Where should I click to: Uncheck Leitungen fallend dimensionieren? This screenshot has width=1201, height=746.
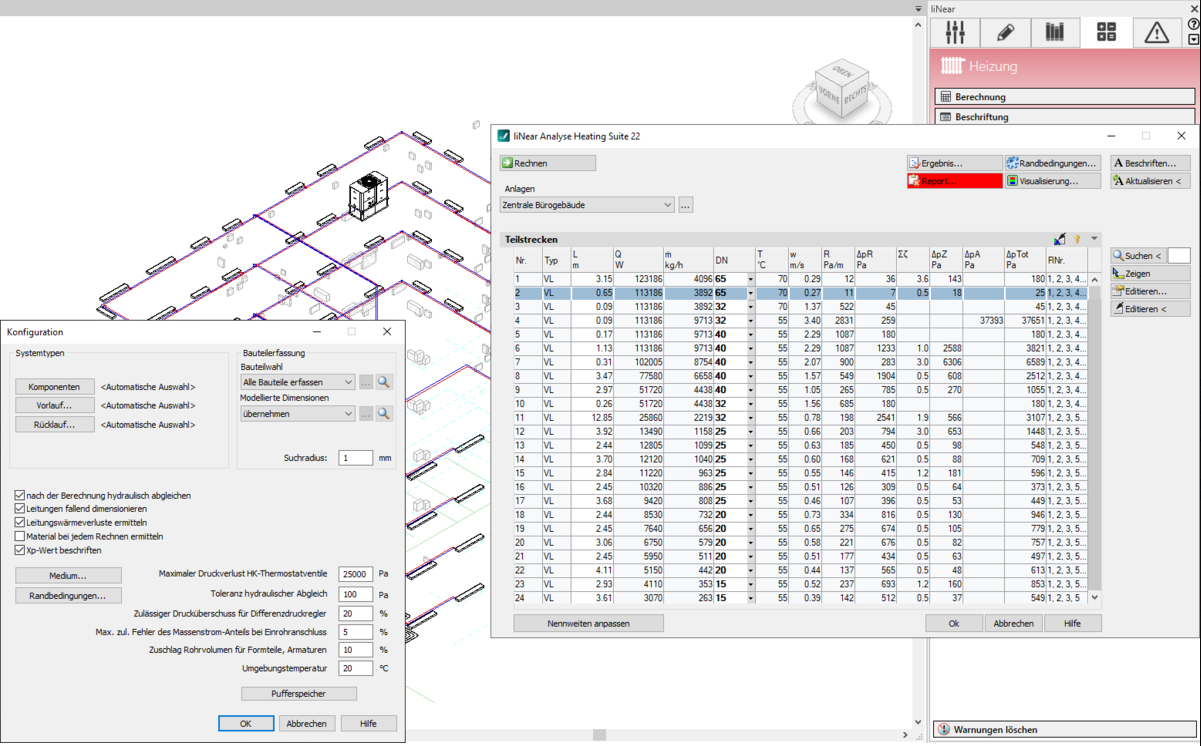(x=20, y=509)
